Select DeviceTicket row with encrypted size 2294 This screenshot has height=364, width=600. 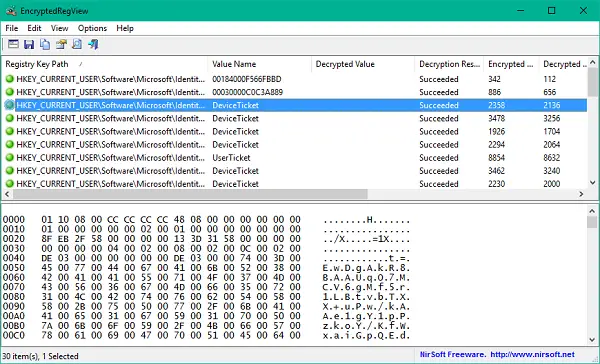coord(295,145)
